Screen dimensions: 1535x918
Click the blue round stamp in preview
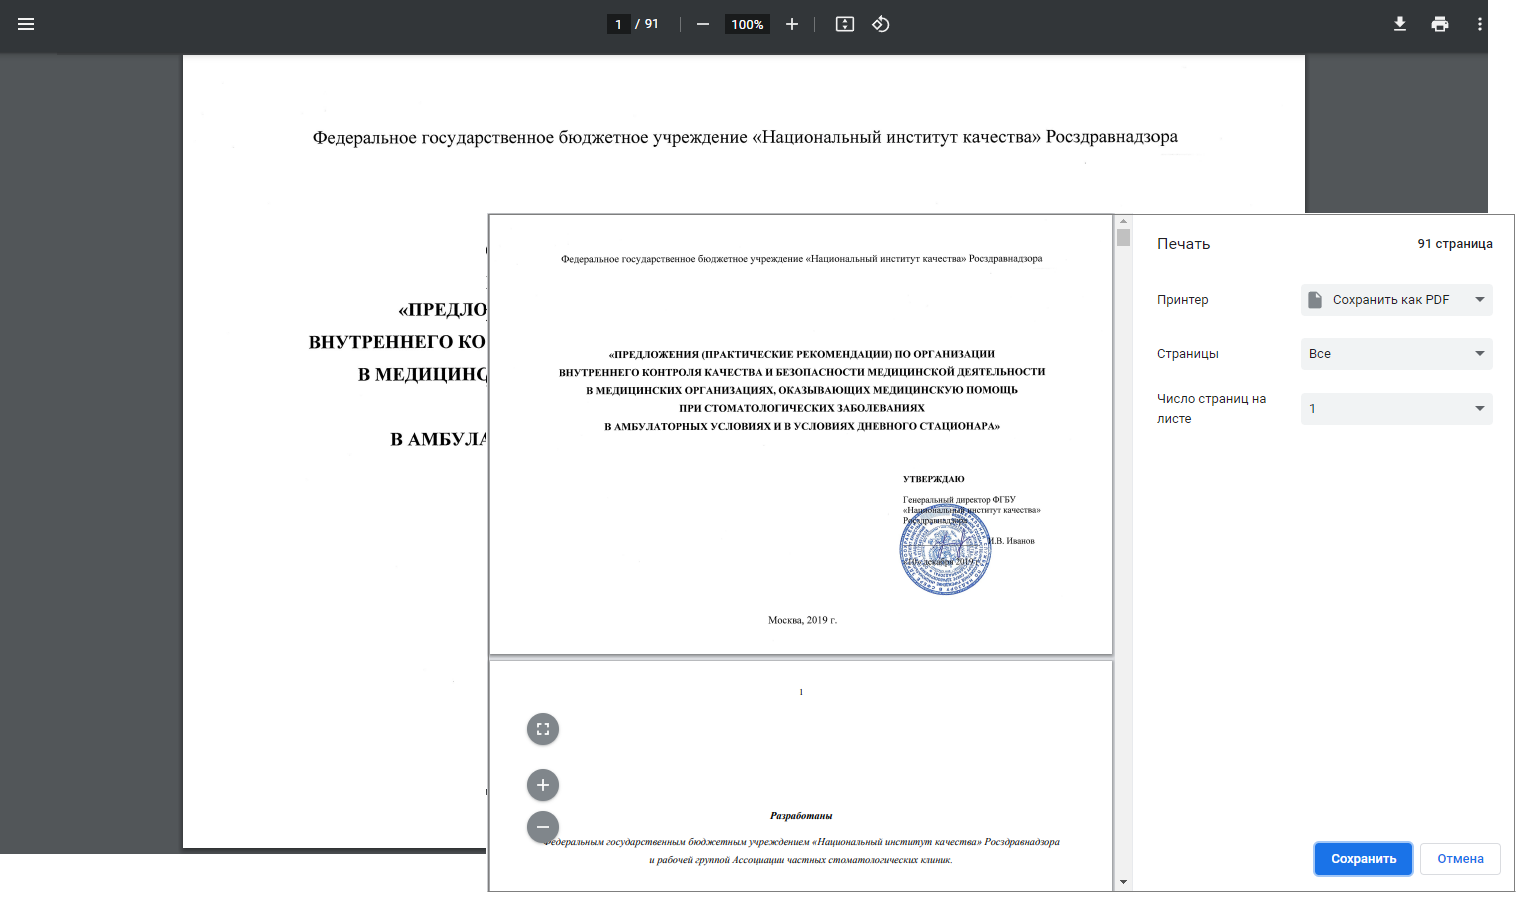[945, 550]
